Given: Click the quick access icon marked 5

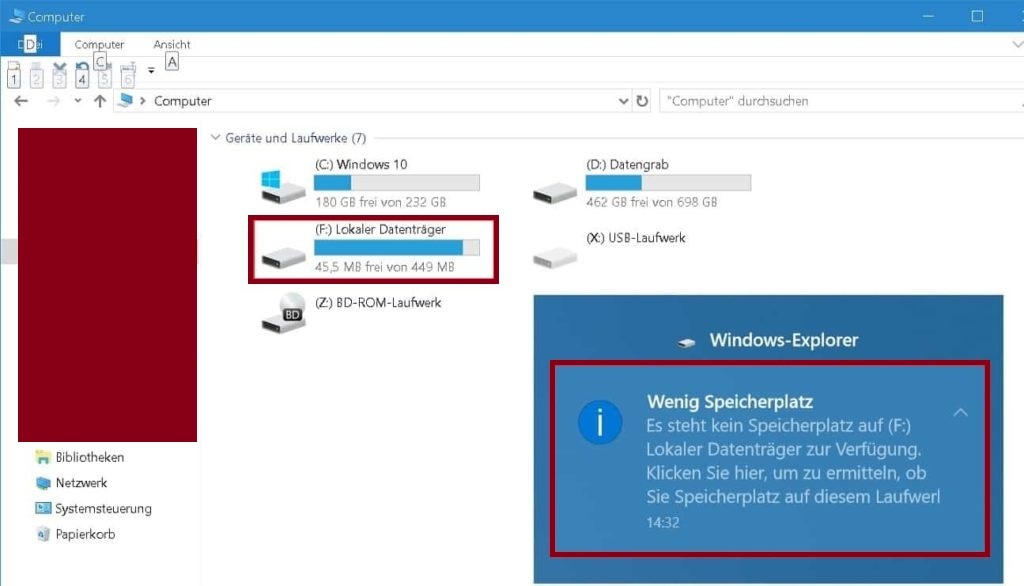Looking at the screenshot, I should pyautogui.click(x=104, y=74).
